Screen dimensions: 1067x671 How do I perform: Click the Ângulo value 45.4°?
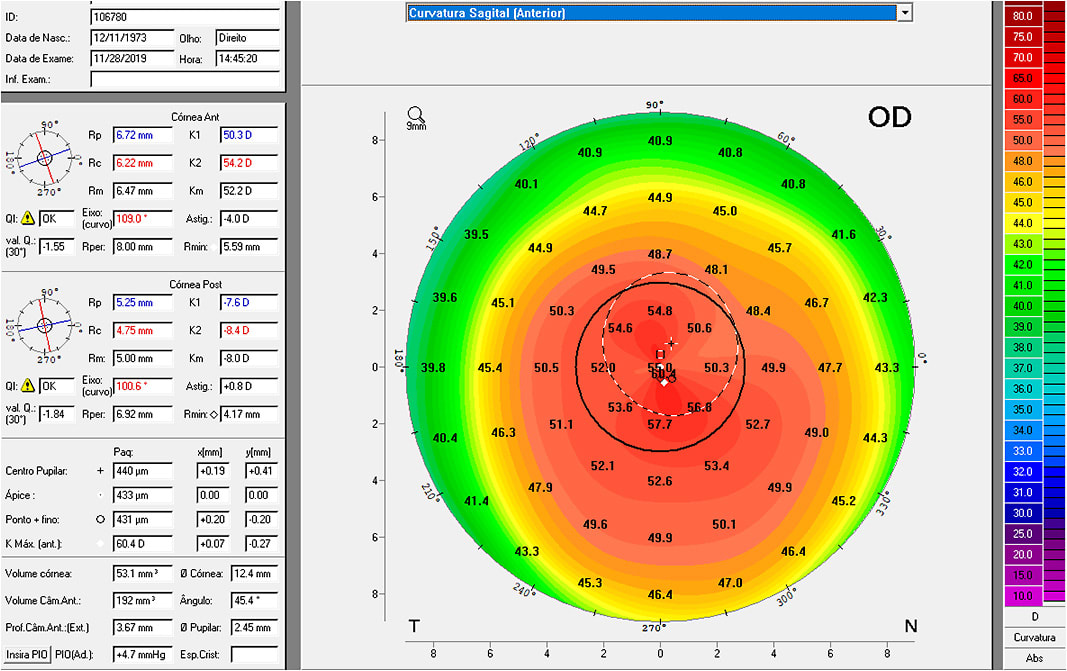(x=255, y=601)
